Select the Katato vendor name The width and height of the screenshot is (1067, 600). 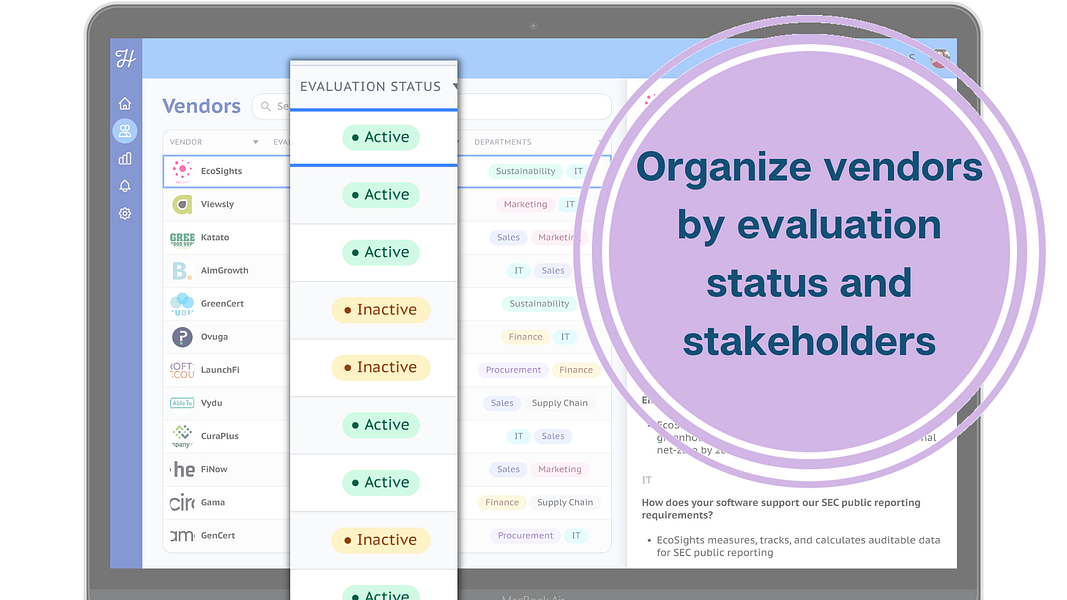click(215, 237)
